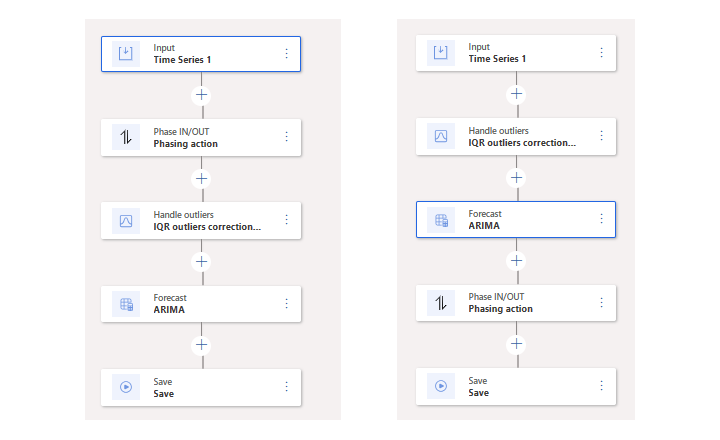Select left IQR outliers correction tile
The width and height of the screenshot is (720, 440).
205,221
